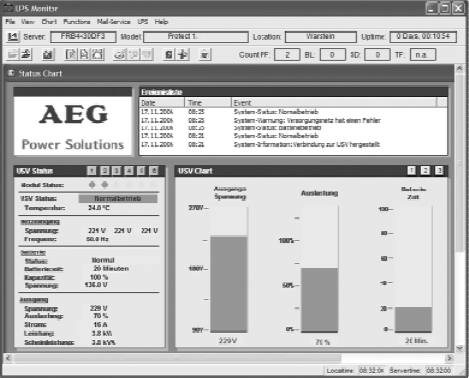
Task: Click the first Modul Status indicator lamp
Action: coord(92,185)
